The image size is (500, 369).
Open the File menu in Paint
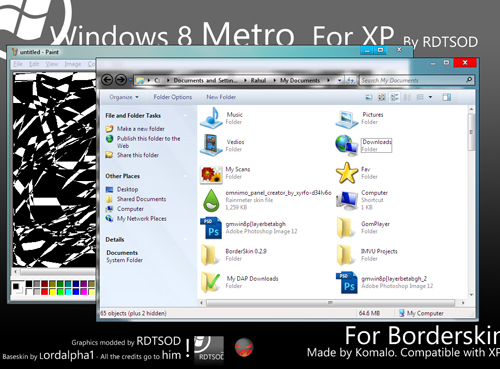[18, 64]
